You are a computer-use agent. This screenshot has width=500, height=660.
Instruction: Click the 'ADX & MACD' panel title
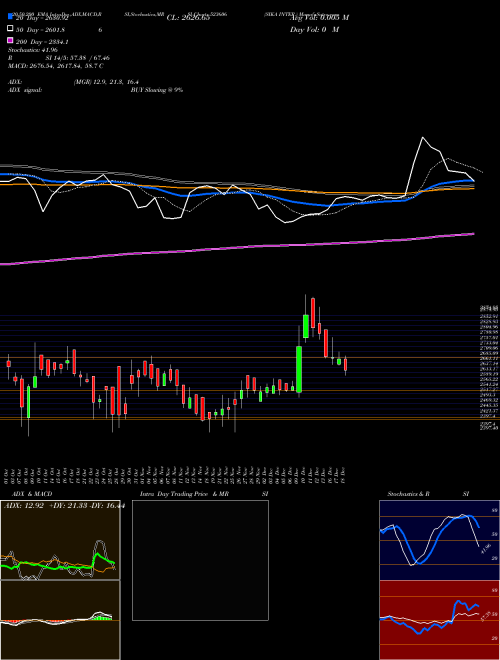[x=32, y=494]
